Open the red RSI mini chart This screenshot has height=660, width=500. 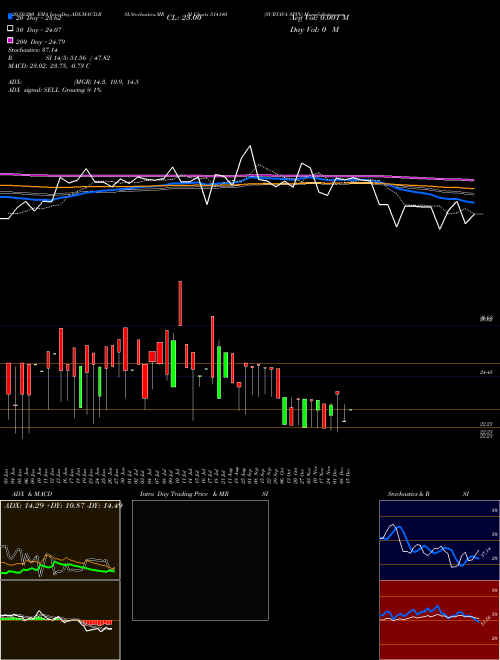(x=439, y=620)
